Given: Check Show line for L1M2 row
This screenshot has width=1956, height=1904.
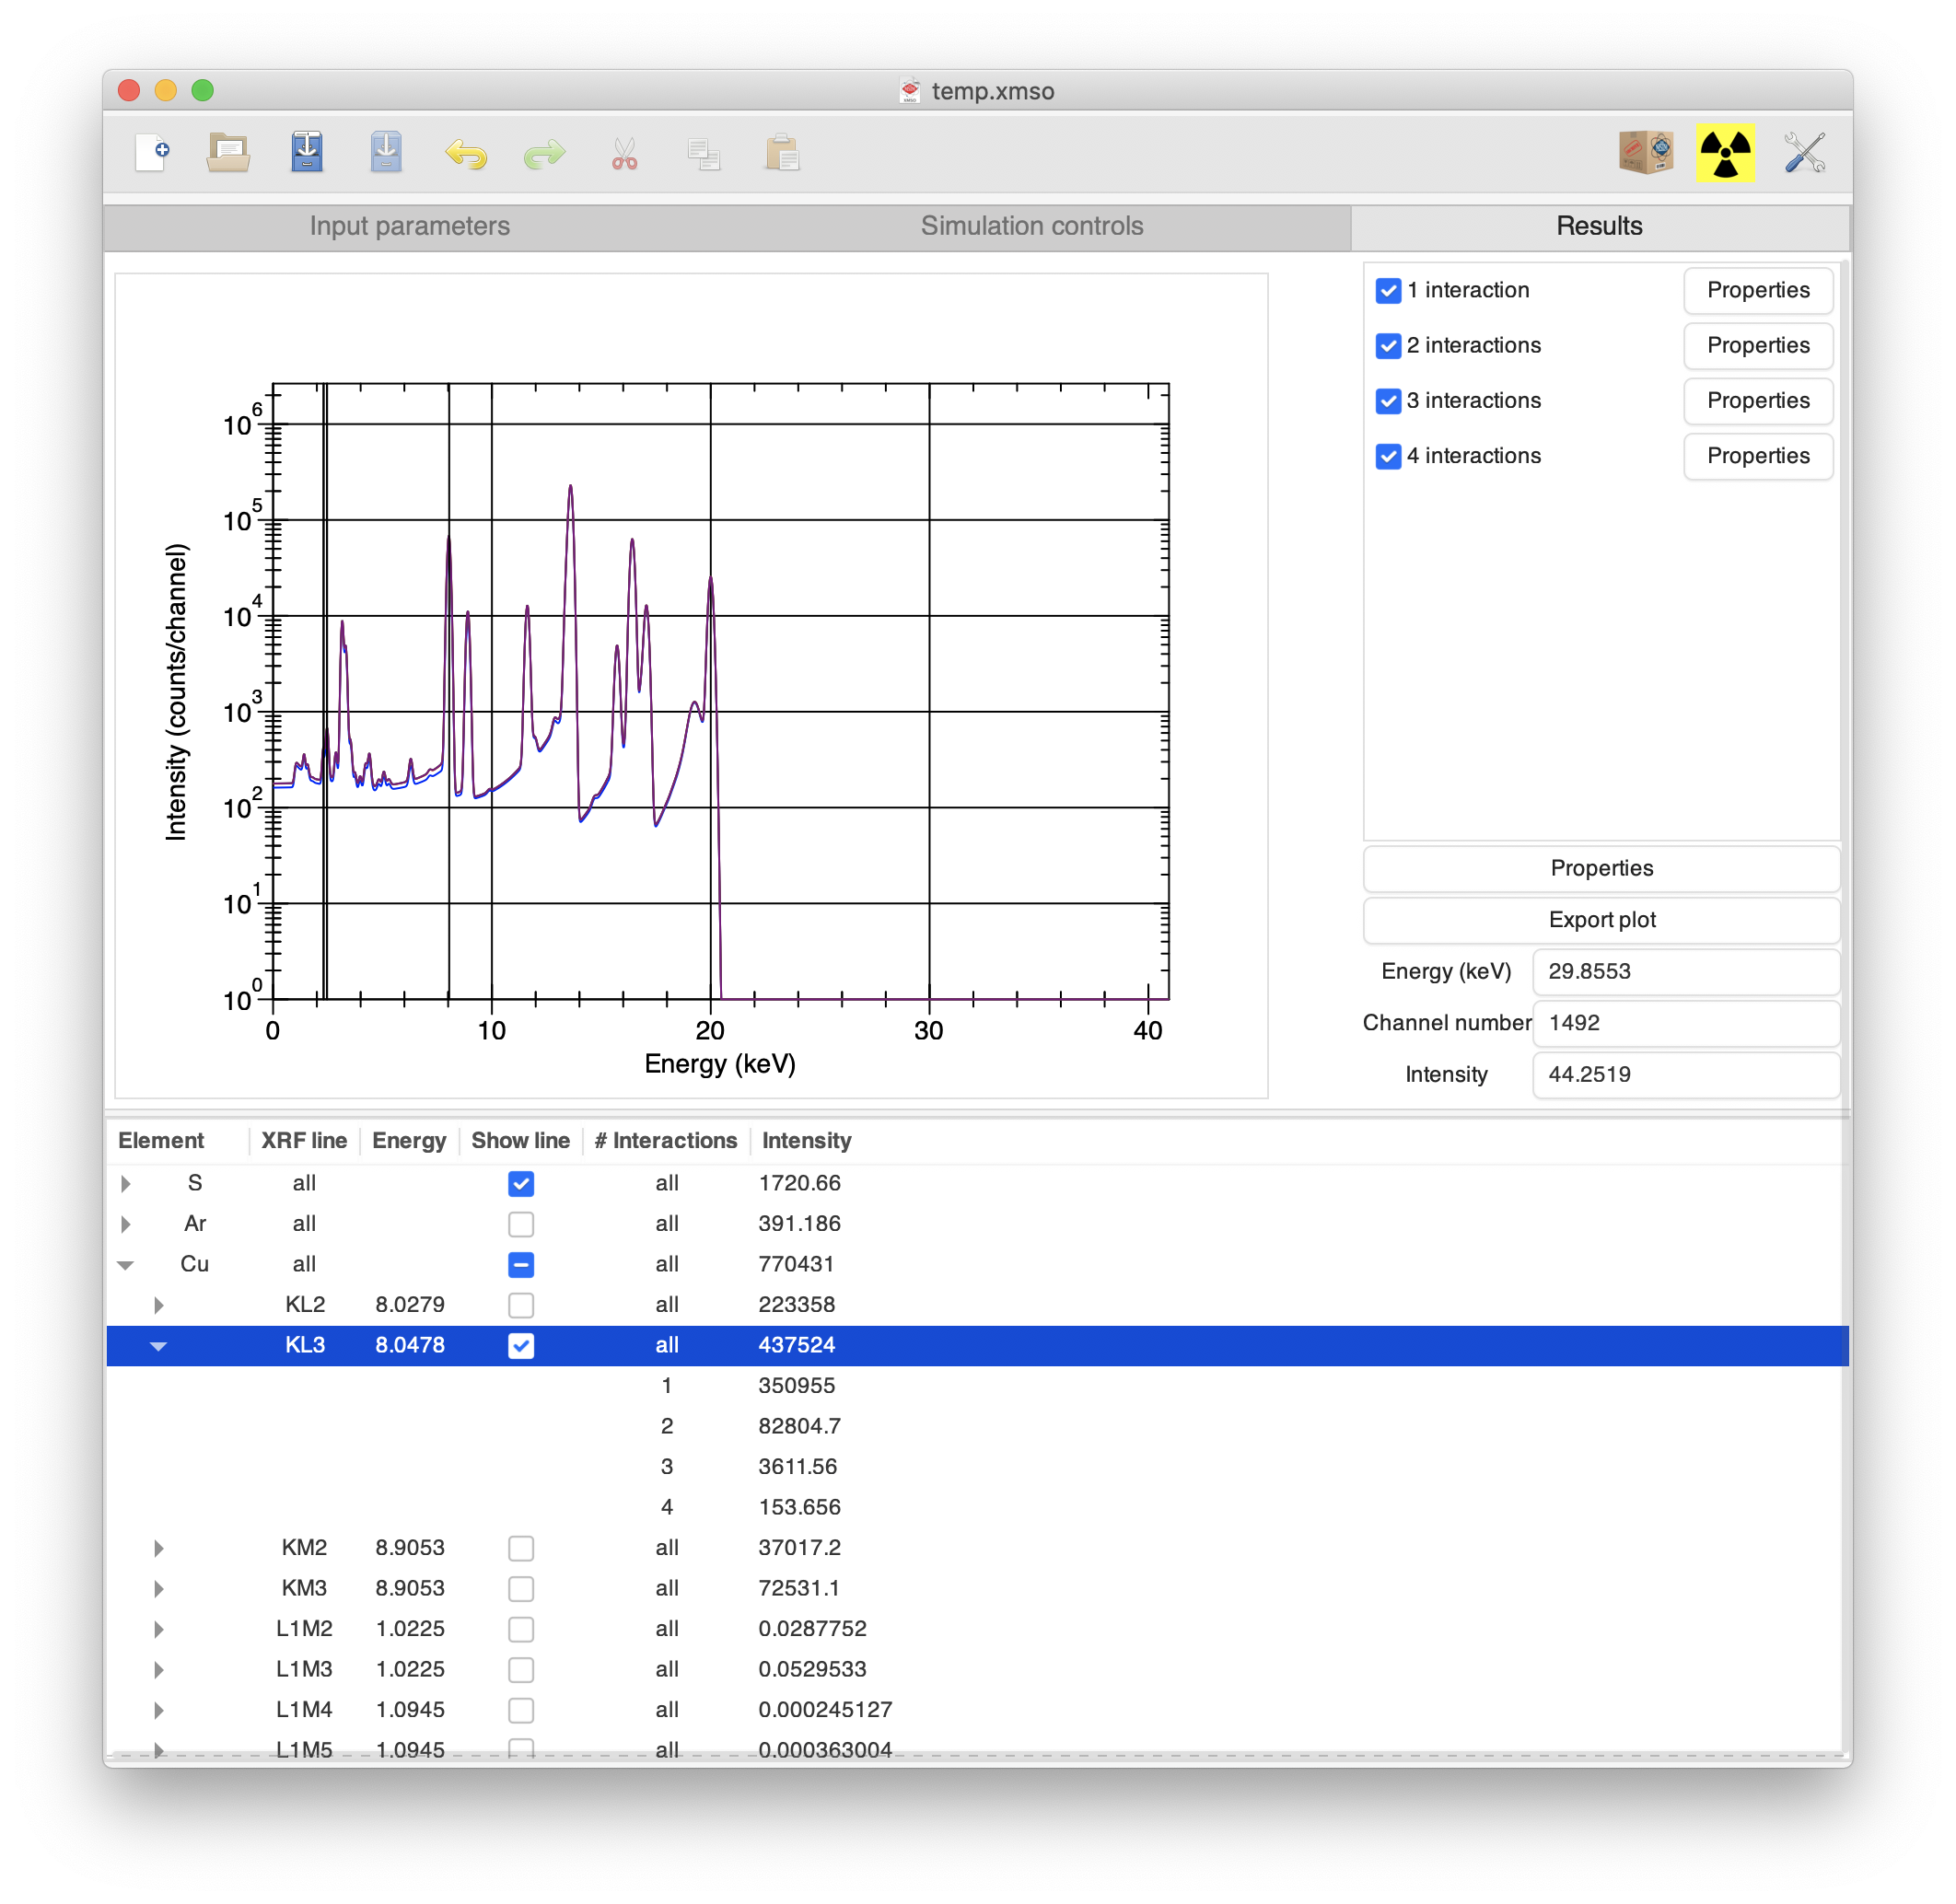Looking at the screenshot, I should (x=521, y=1628).
